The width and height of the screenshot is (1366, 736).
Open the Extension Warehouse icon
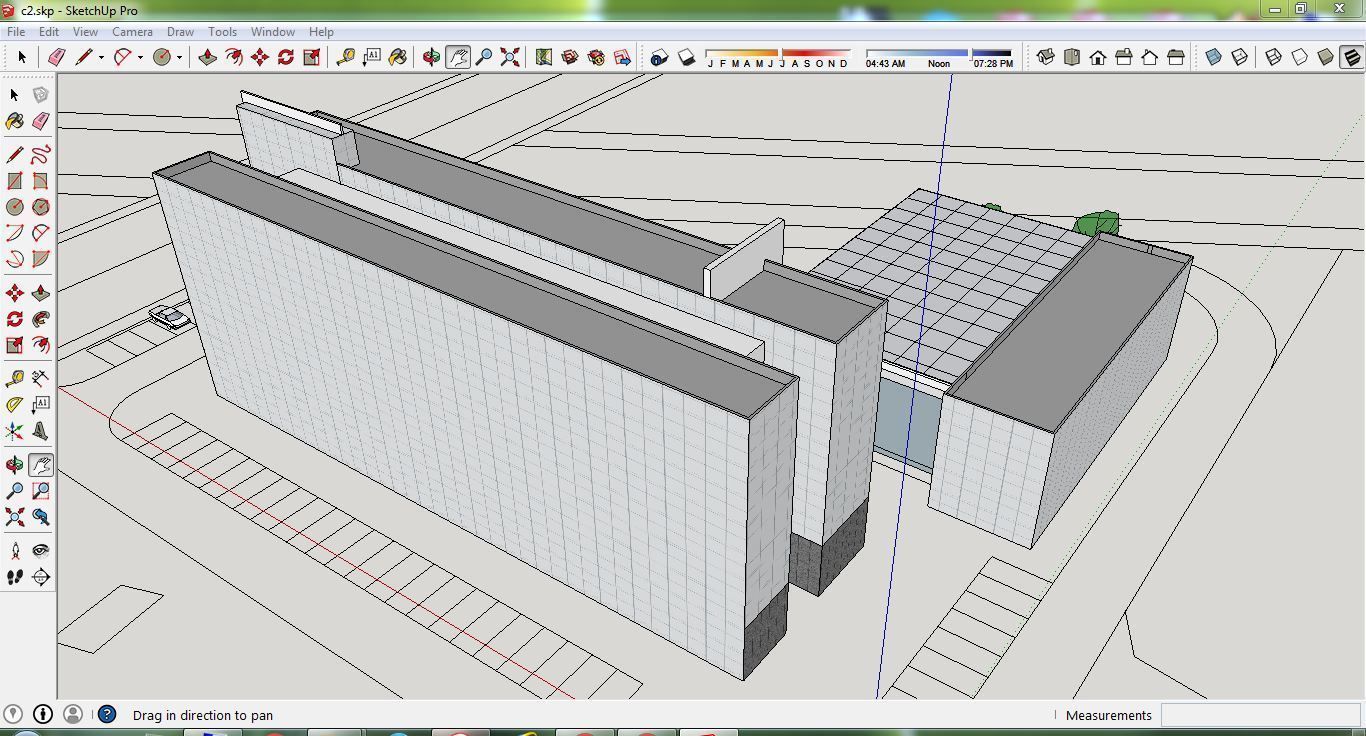596,57
